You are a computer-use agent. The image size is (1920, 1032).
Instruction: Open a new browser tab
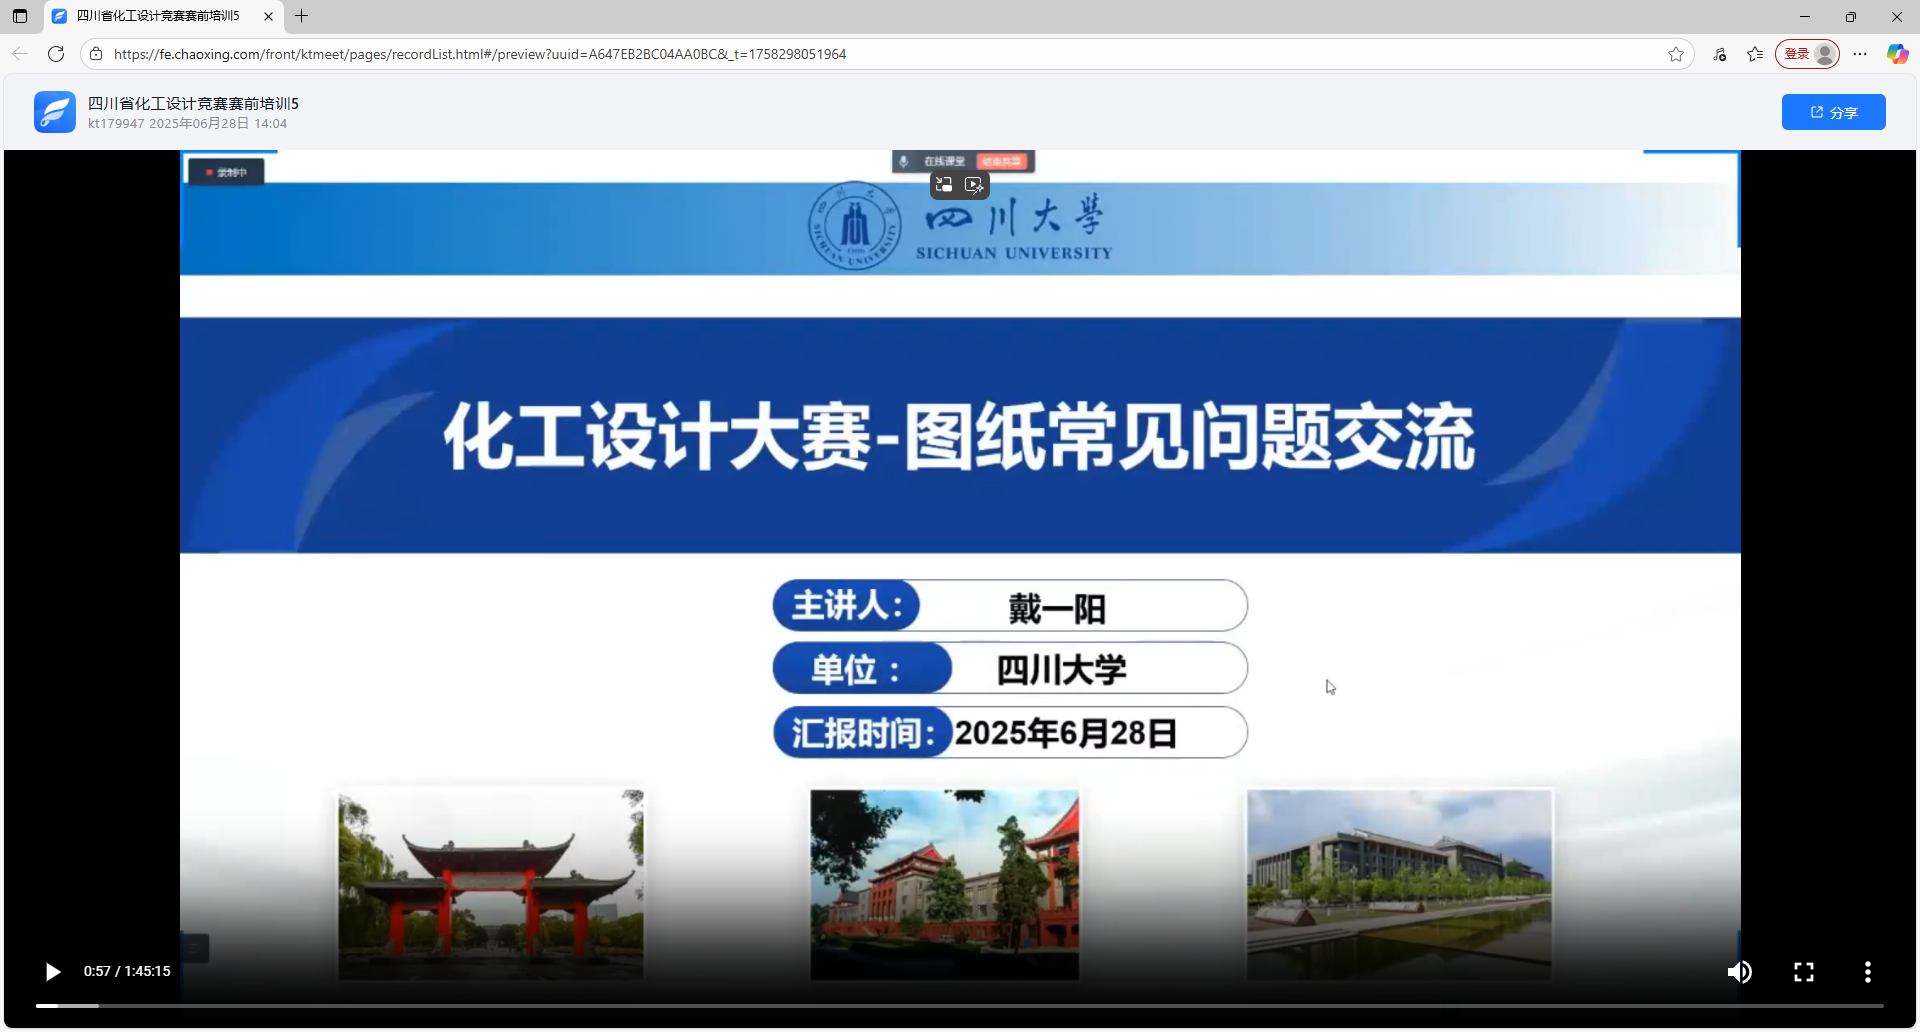[301, 16]
